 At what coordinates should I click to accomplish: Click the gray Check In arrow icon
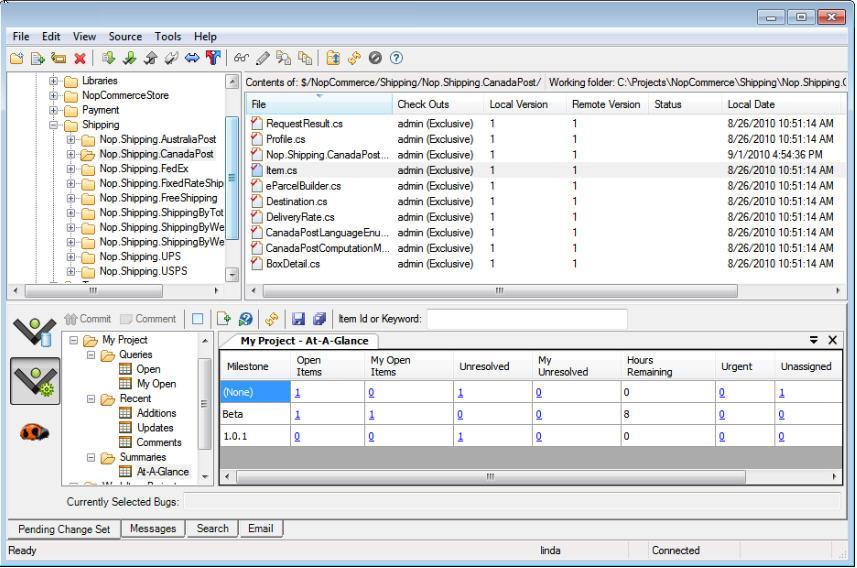[150, 57]
